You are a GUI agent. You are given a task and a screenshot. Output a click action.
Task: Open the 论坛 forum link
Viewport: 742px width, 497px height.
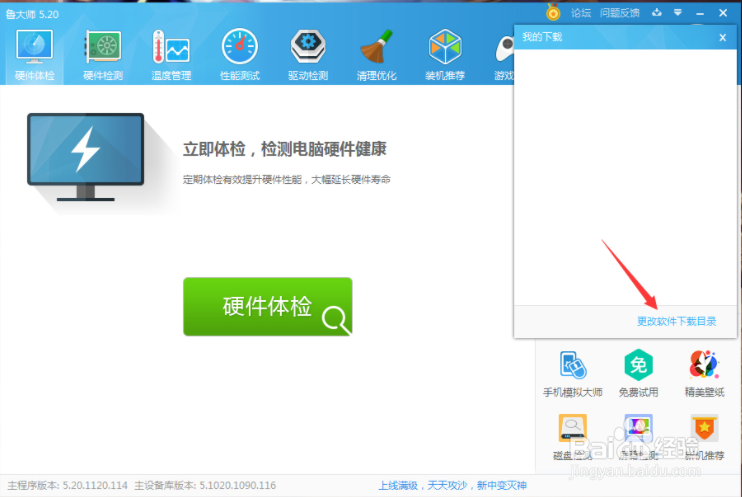[x=581, y=13]
